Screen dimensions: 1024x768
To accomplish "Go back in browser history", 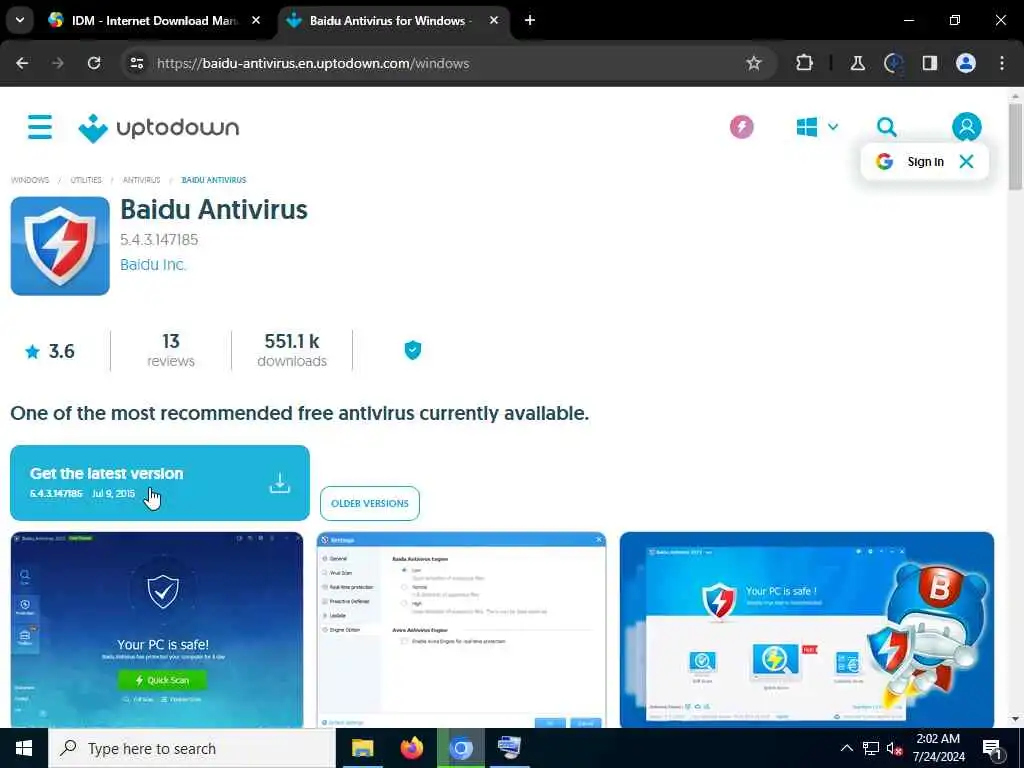I will click(x=22, y=63).
